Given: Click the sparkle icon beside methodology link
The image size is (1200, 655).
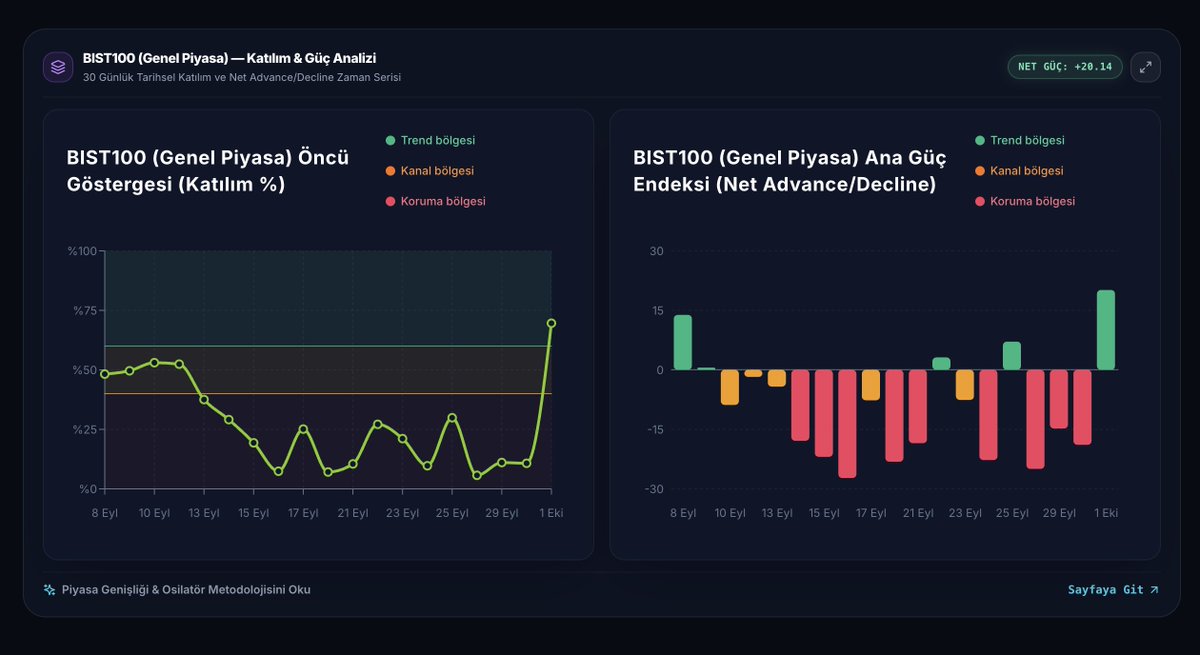Looking at the screenshot, I should coord(49,590).
